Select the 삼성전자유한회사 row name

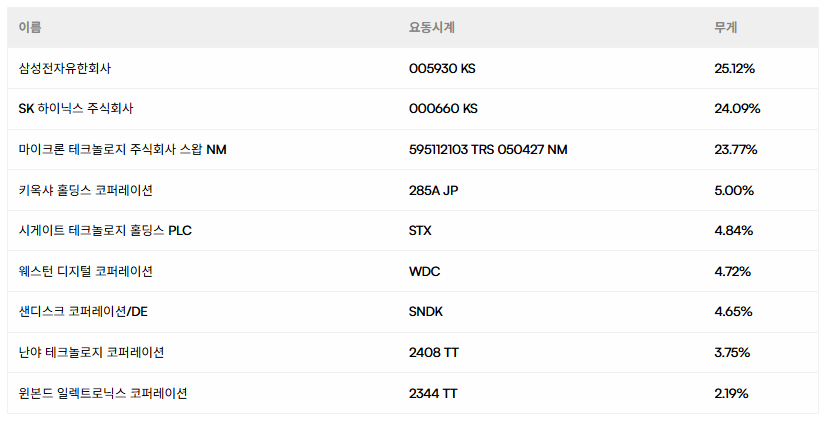73,69
